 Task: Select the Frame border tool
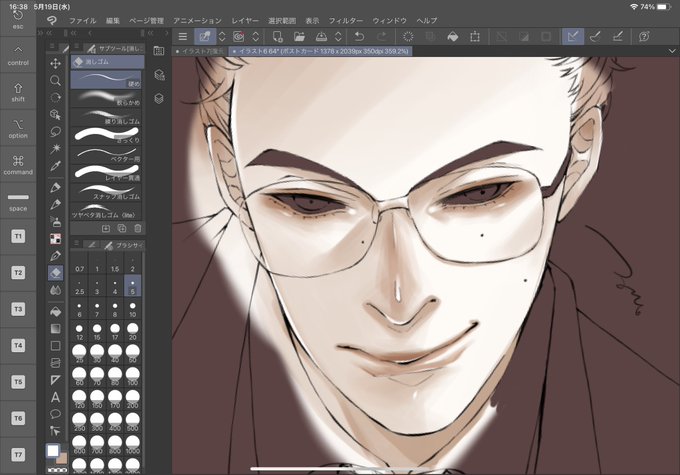(x=55, y=363)
